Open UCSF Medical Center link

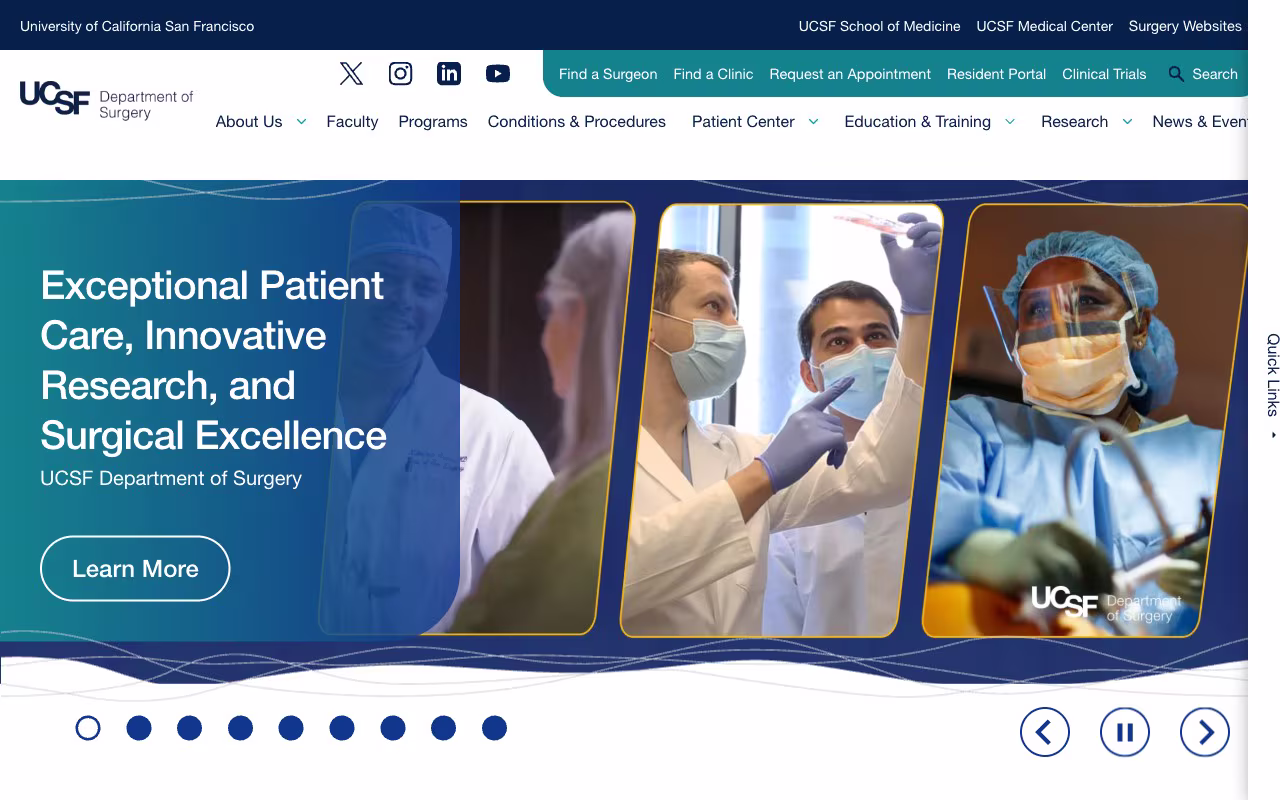click(x=1044, y=26)
